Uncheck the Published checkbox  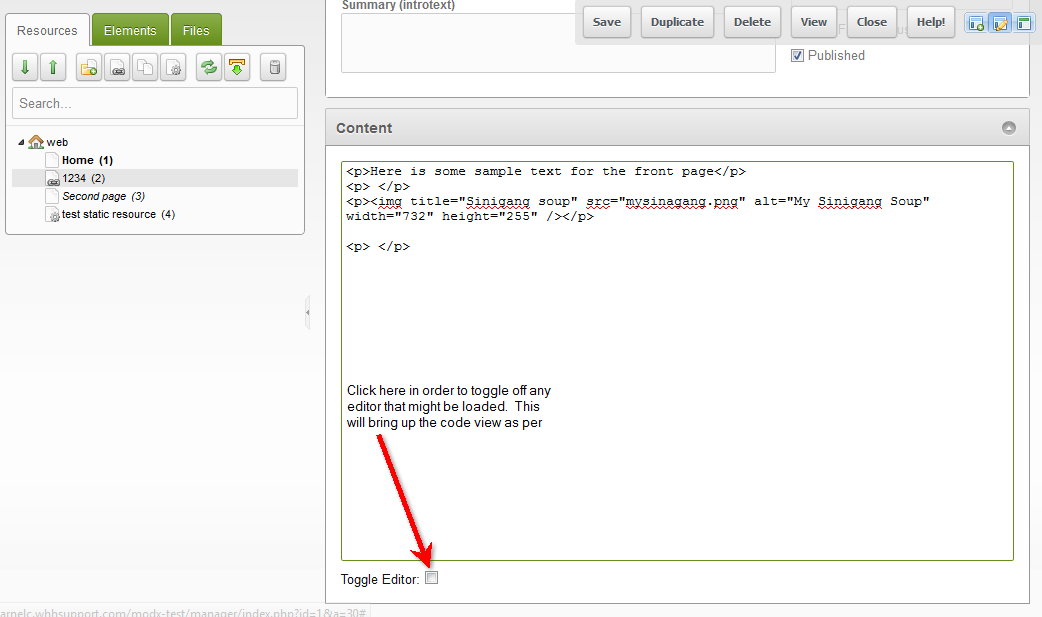point(797,56)
